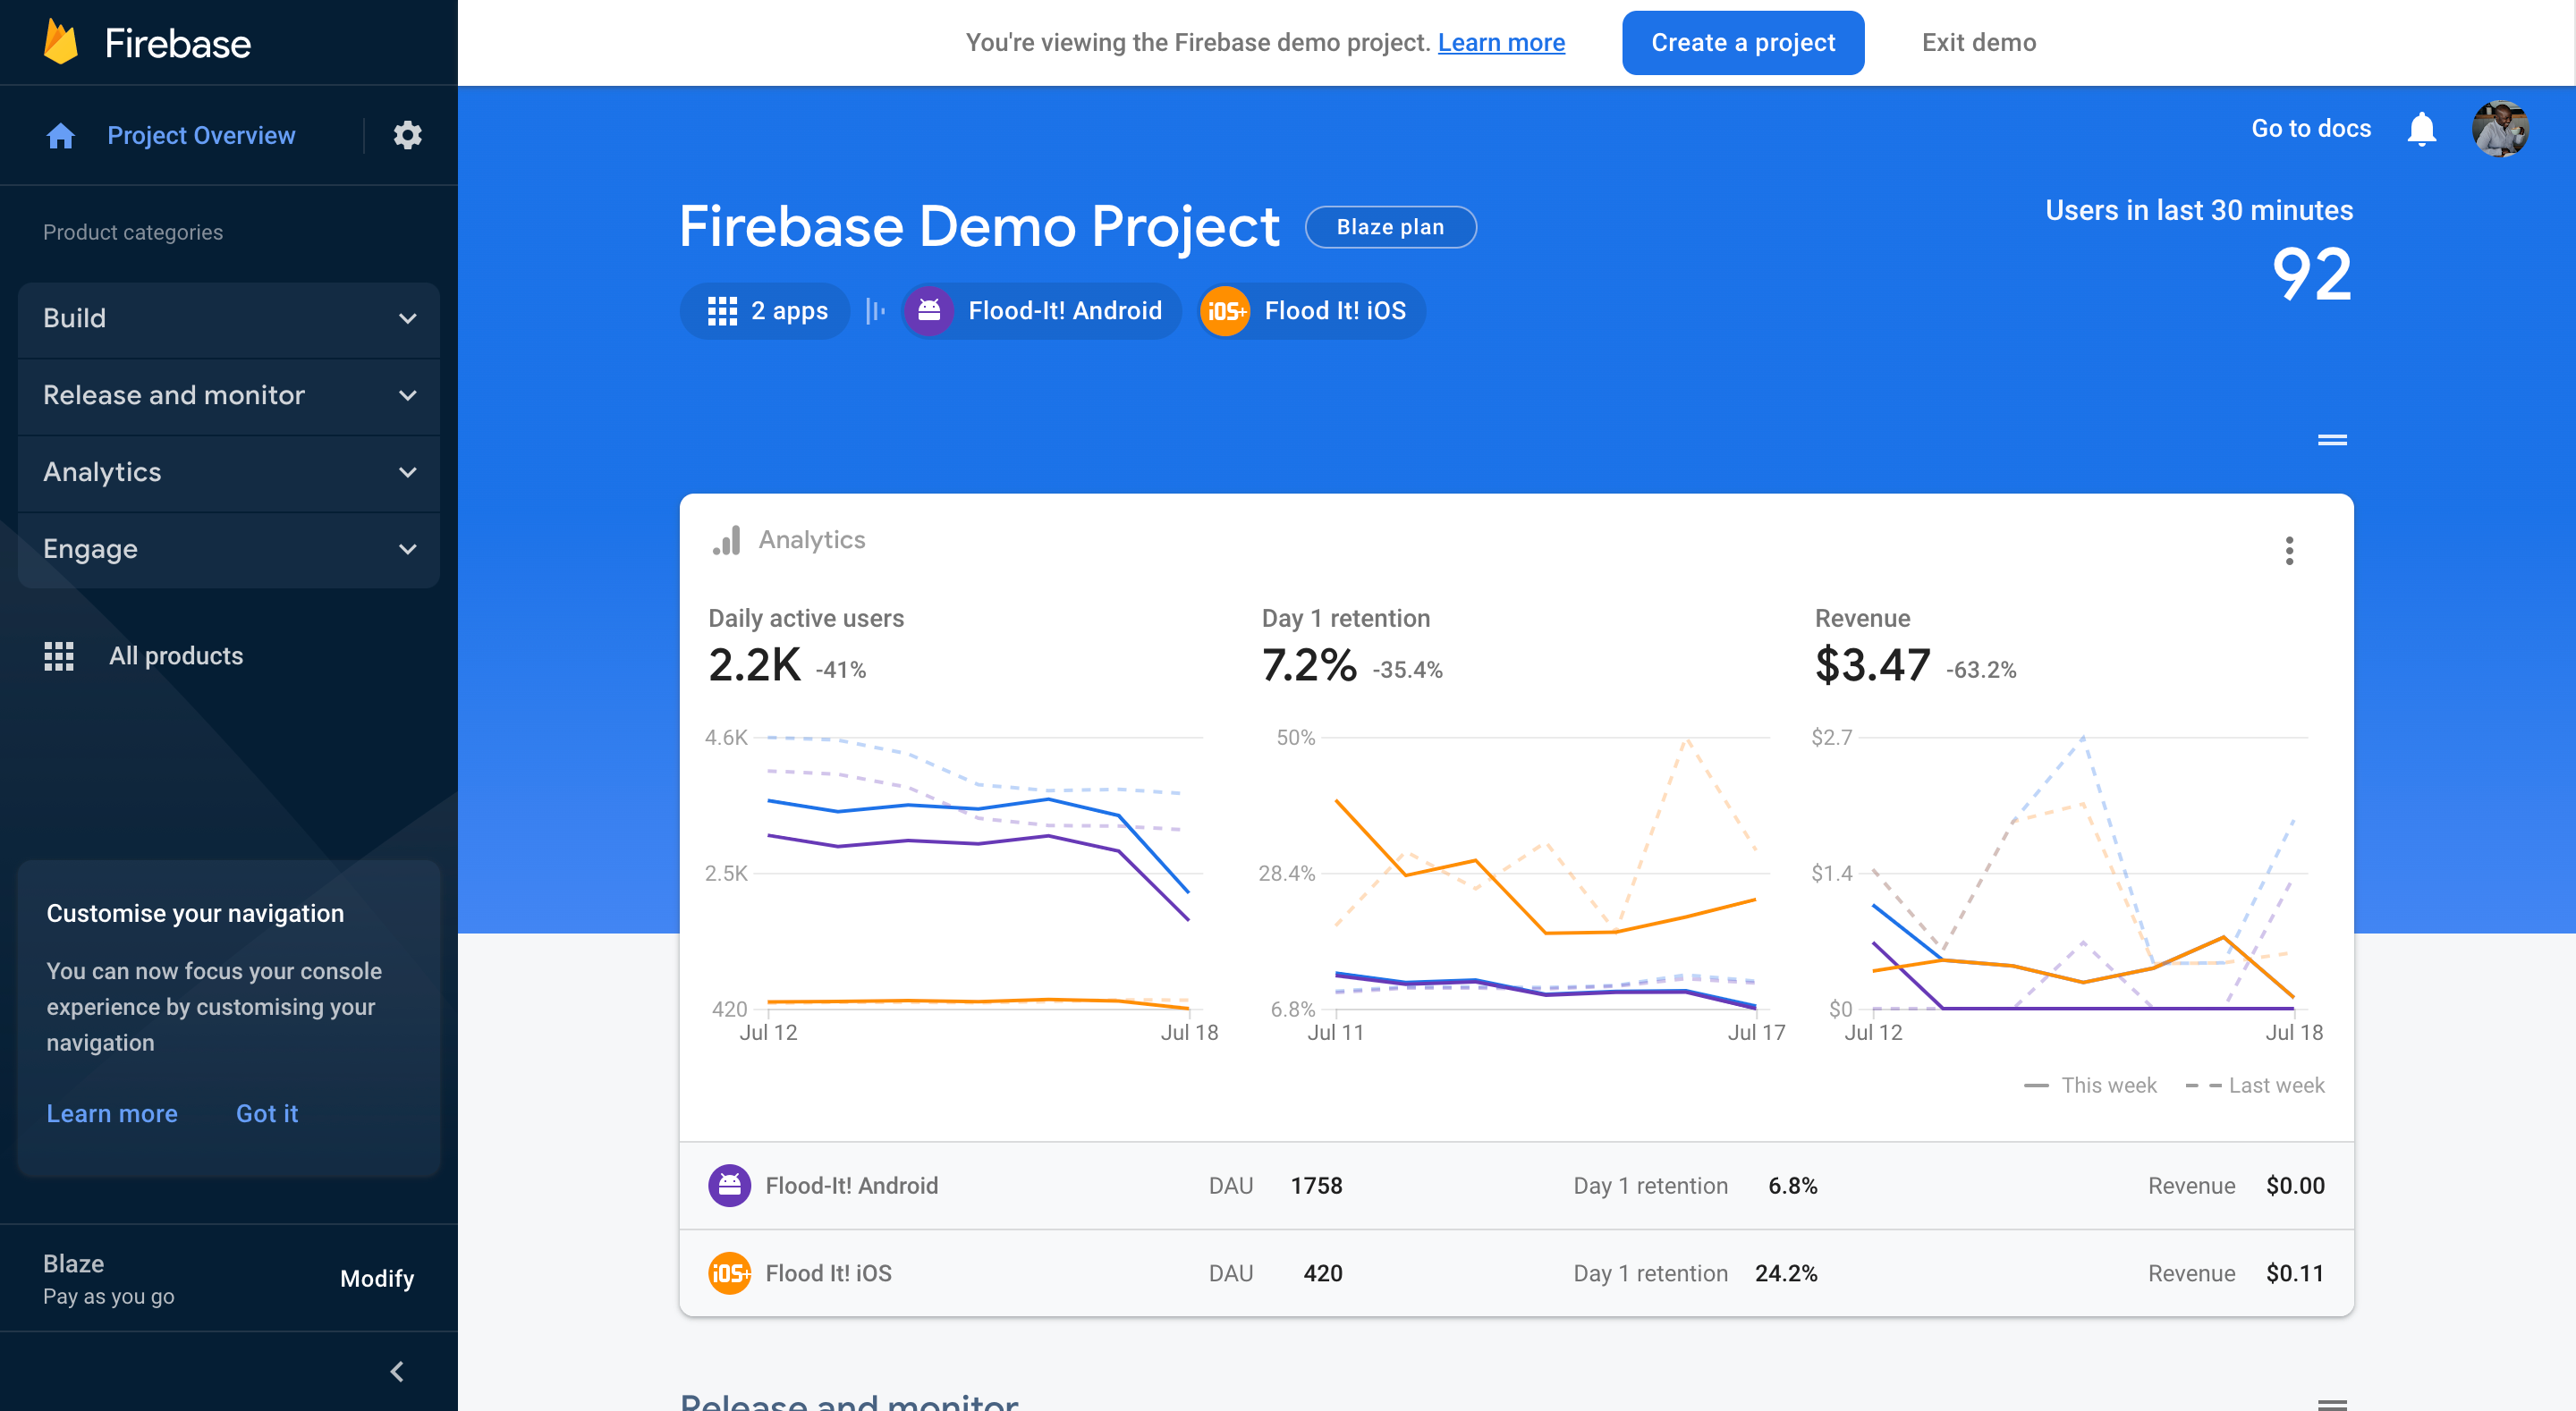Viewport: 2576px width, 1411px height.
Task: Click the Engage chevron arrow
Action: coord(407,550)
